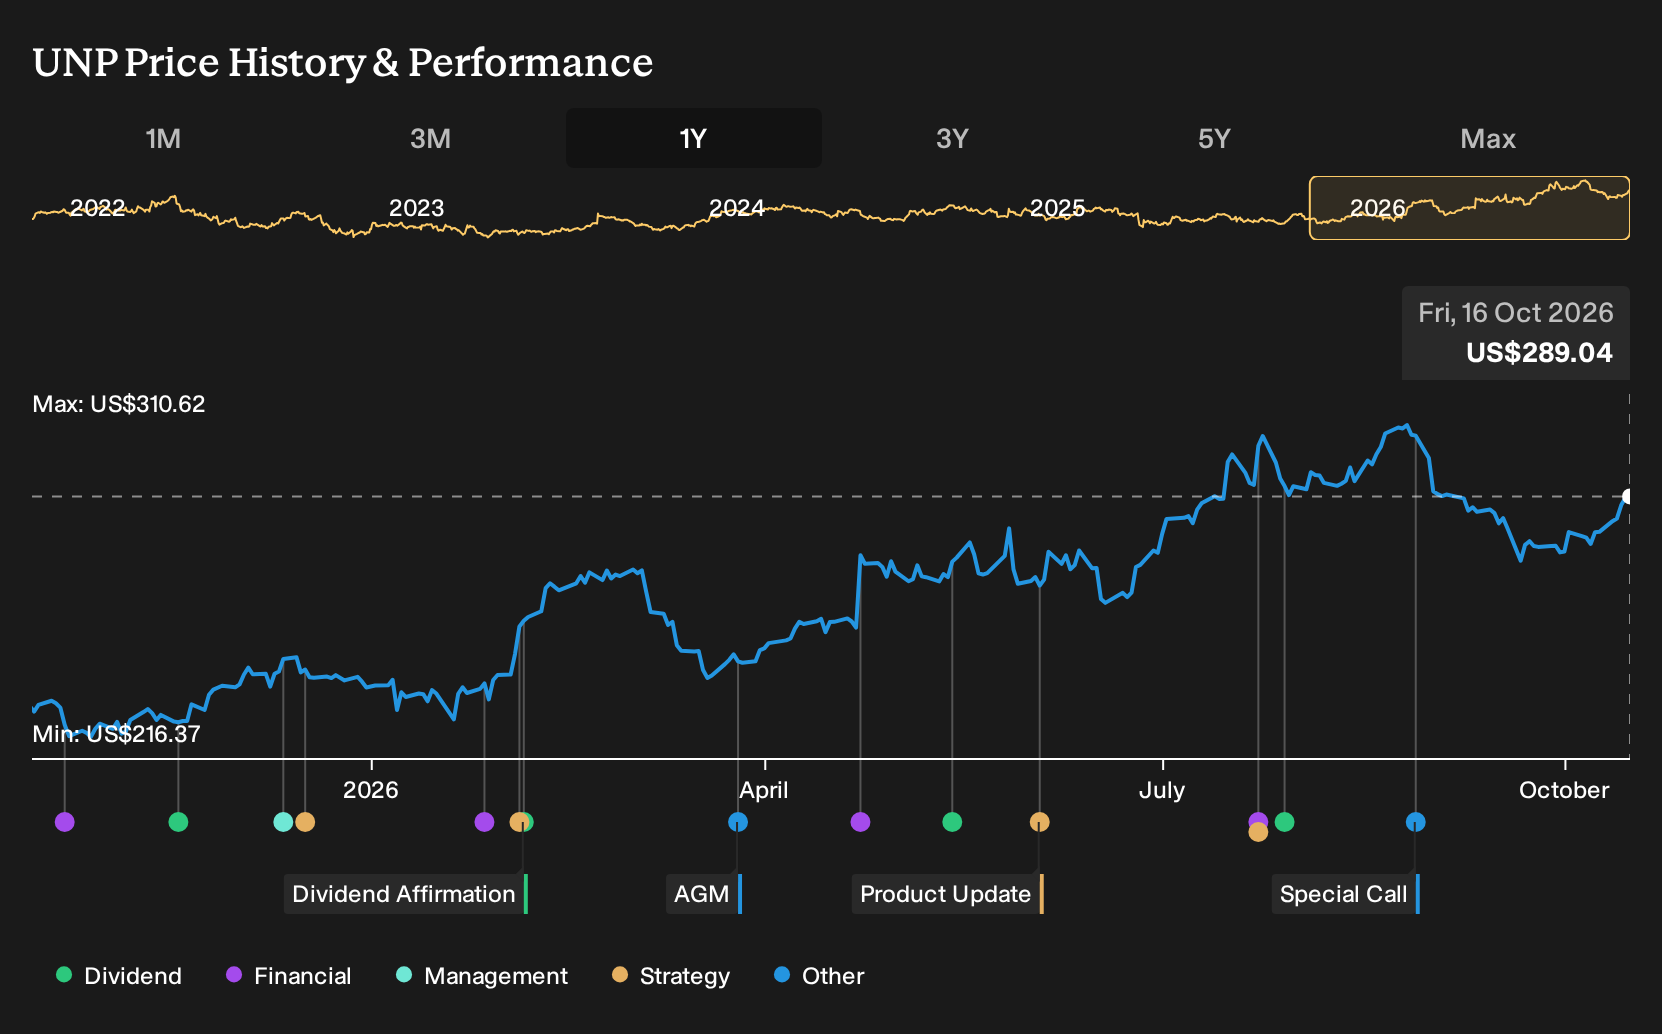Choose the 5Y time range
This screenshot has width=1662, height=1034.
click(1214, 138)
